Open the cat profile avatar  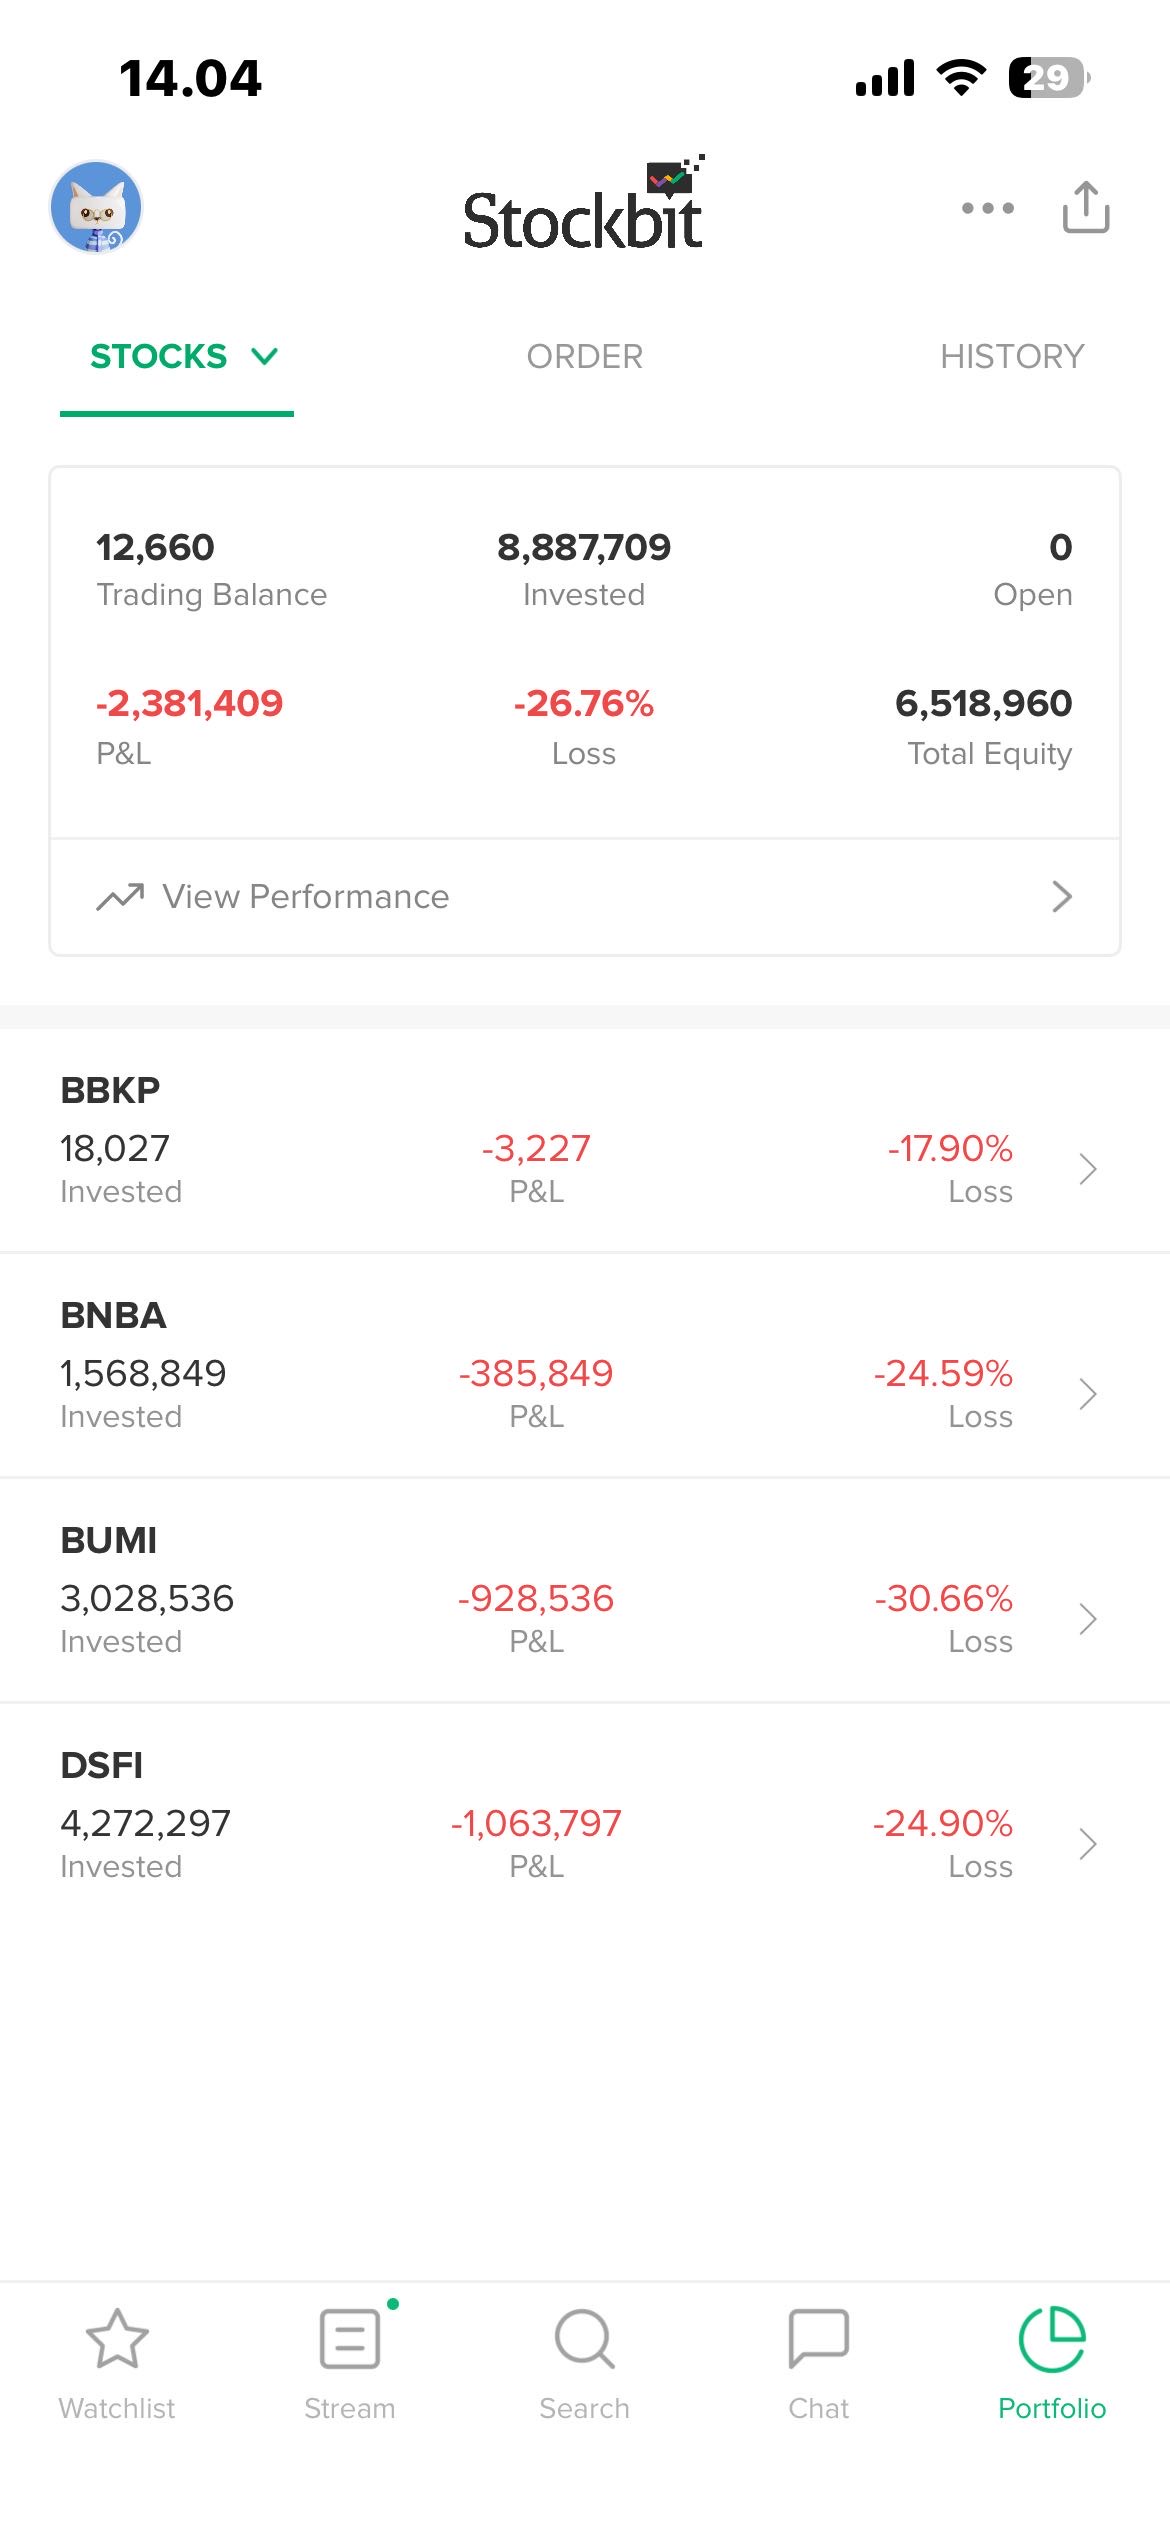(x=96, y=207)
